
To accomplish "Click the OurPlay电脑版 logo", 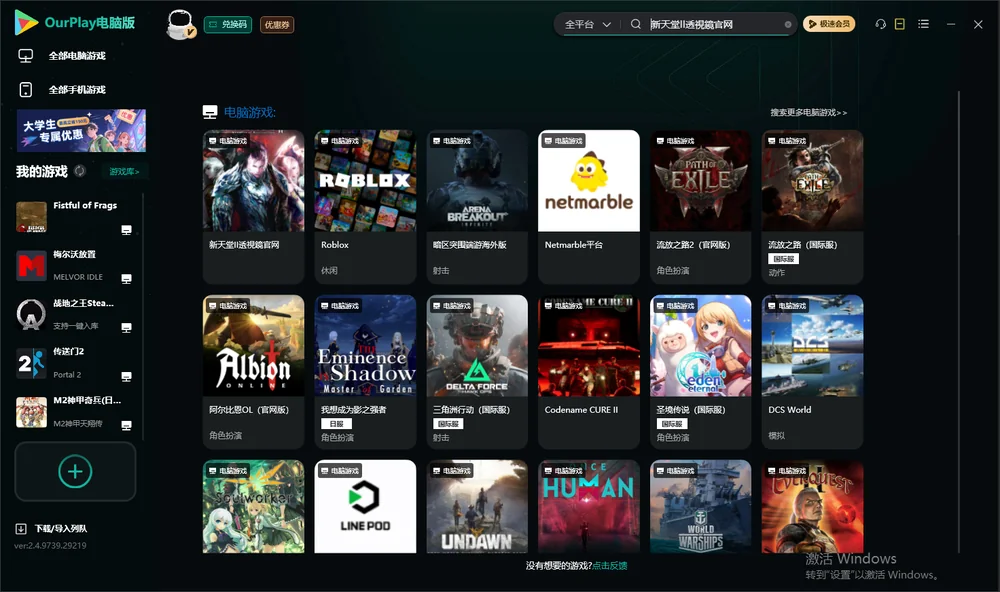I will click(x=75, y=23).
